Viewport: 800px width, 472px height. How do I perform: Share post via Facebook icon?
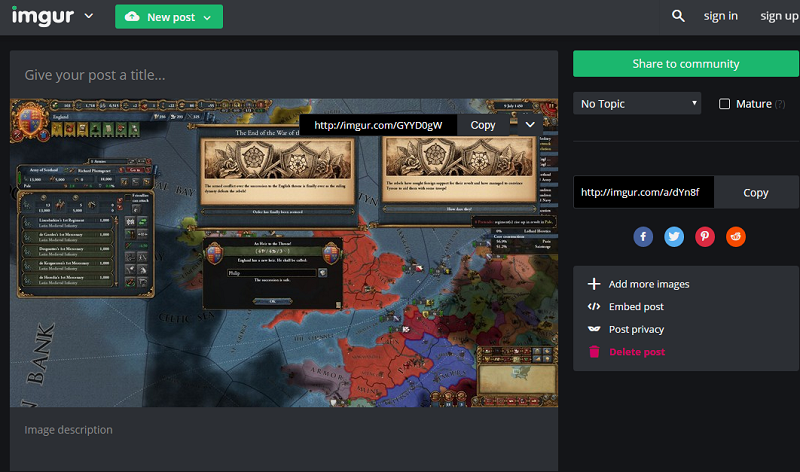click(643, 237)
